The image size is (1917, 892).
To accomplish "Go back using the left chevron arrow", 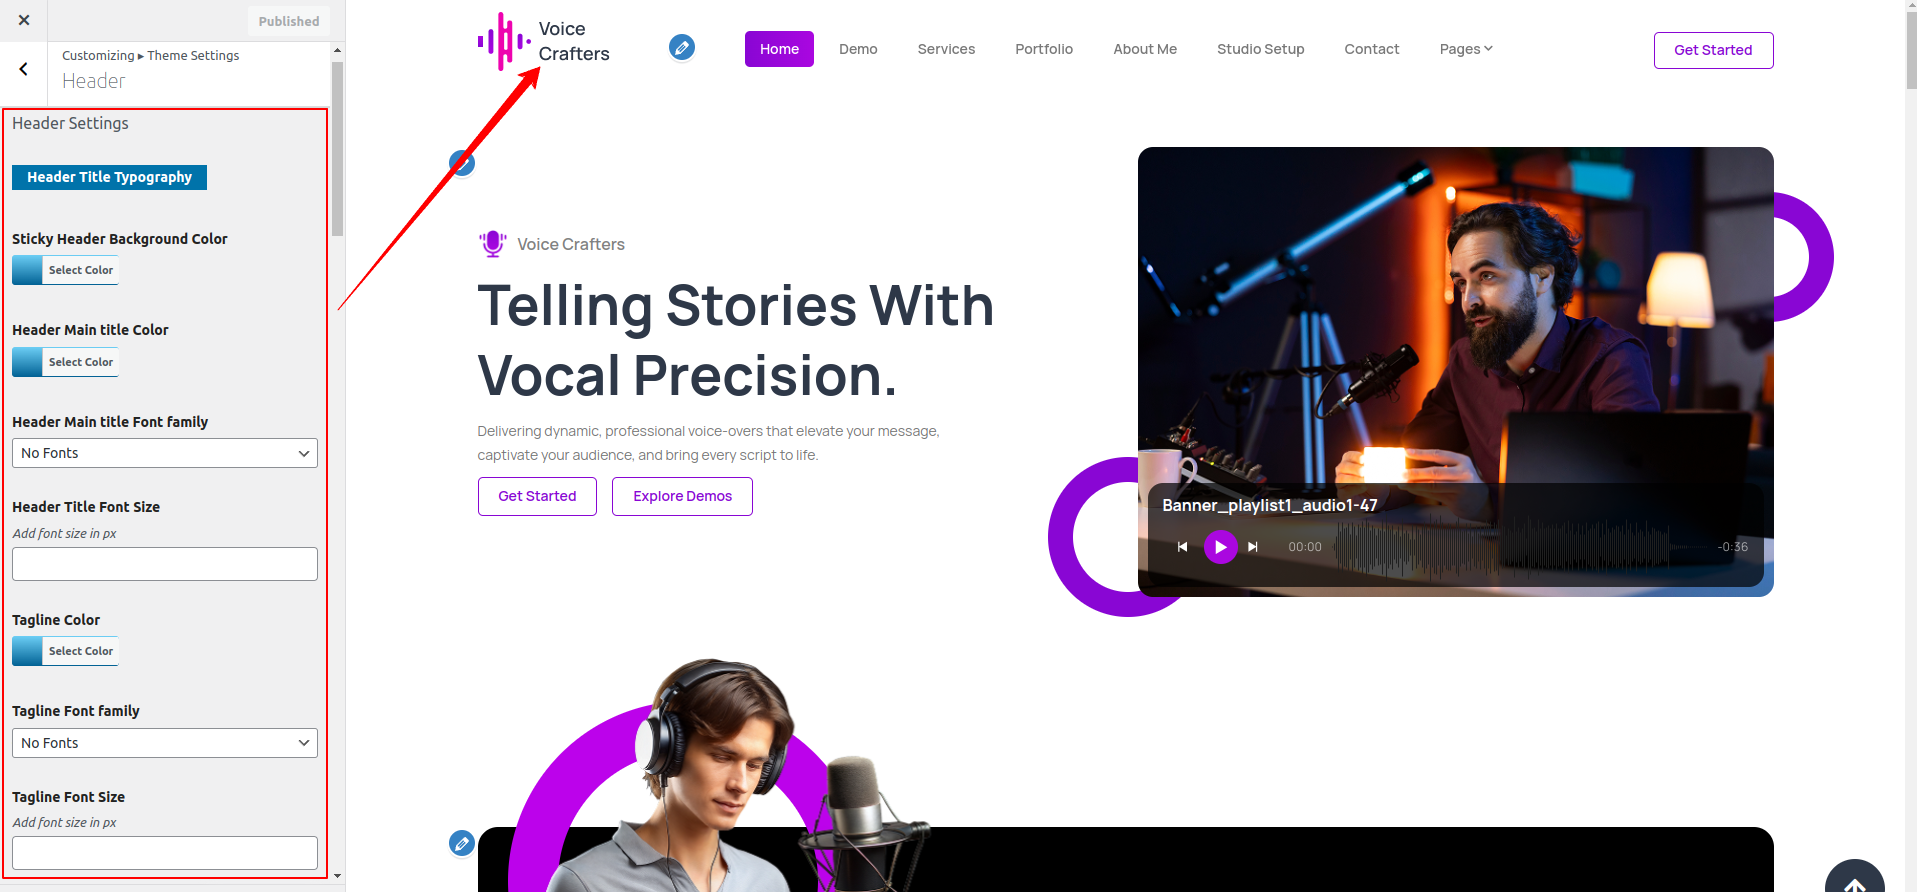I will (x=24, y=69).
